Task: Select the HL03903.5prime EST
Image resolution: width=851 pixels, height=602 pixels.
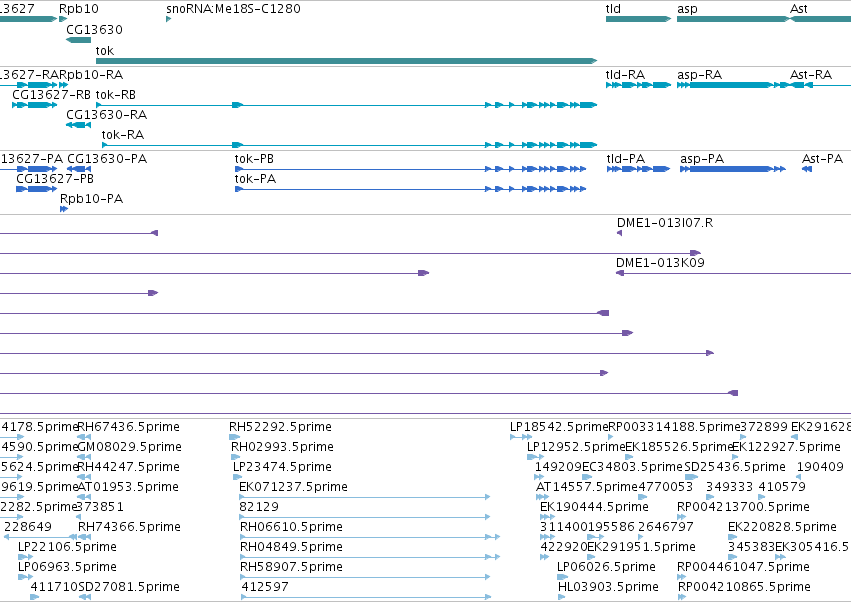Action: (x=561, y=597)
